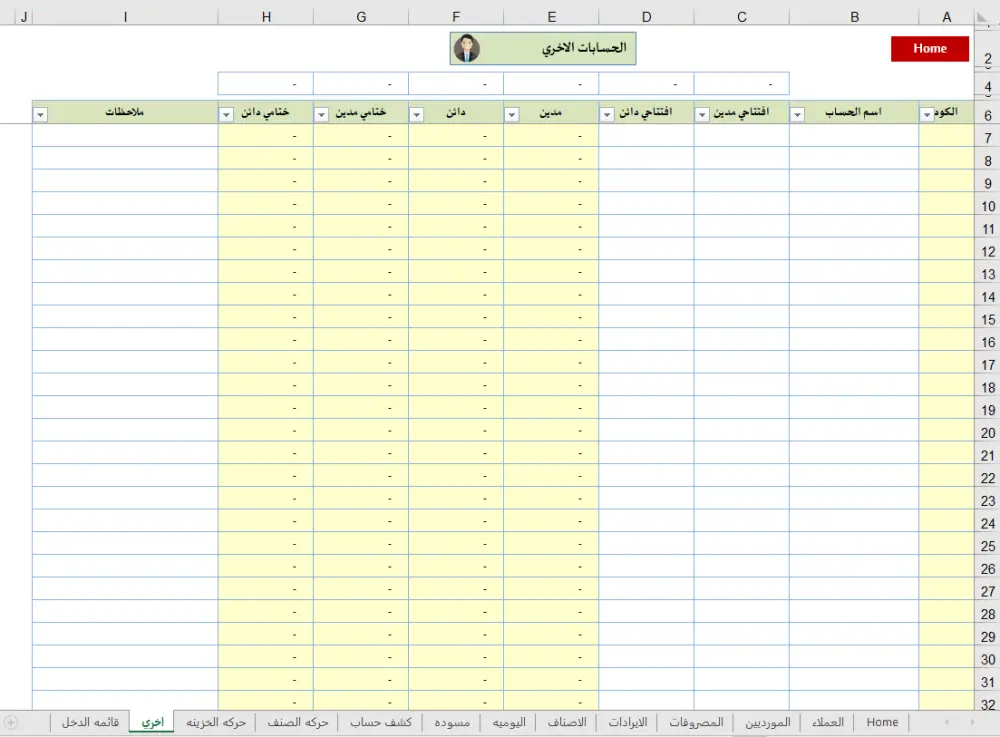Select column H header
The height and width of the screenshot is (737, 1000).
tap(266, 17)
